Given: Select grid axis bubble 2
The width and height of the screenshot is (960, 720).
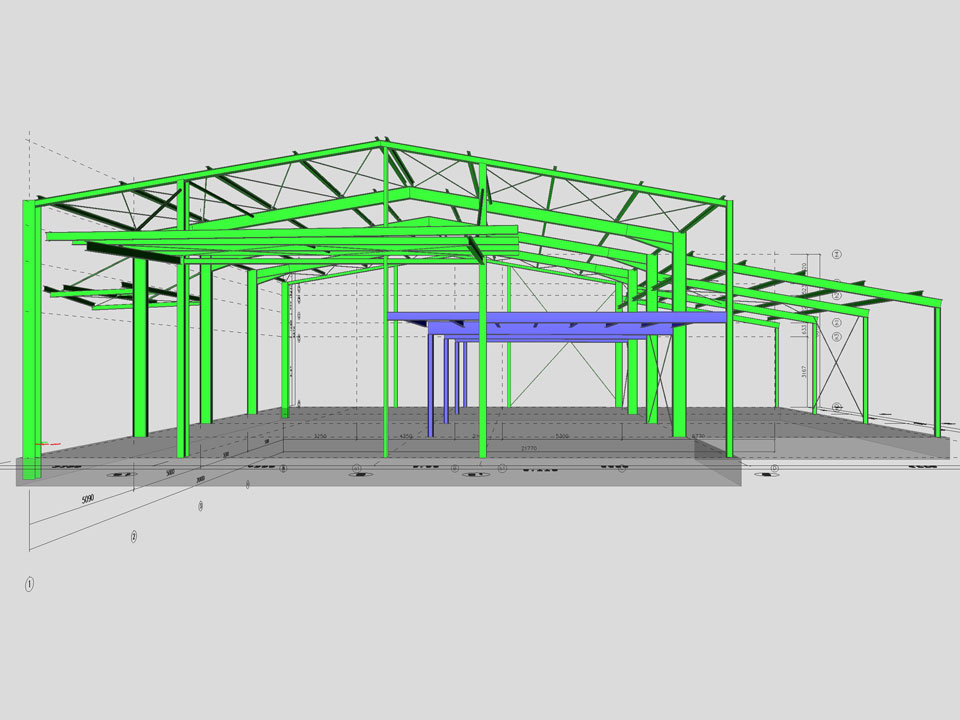Looking at the screenshot, I should (134, 536).
